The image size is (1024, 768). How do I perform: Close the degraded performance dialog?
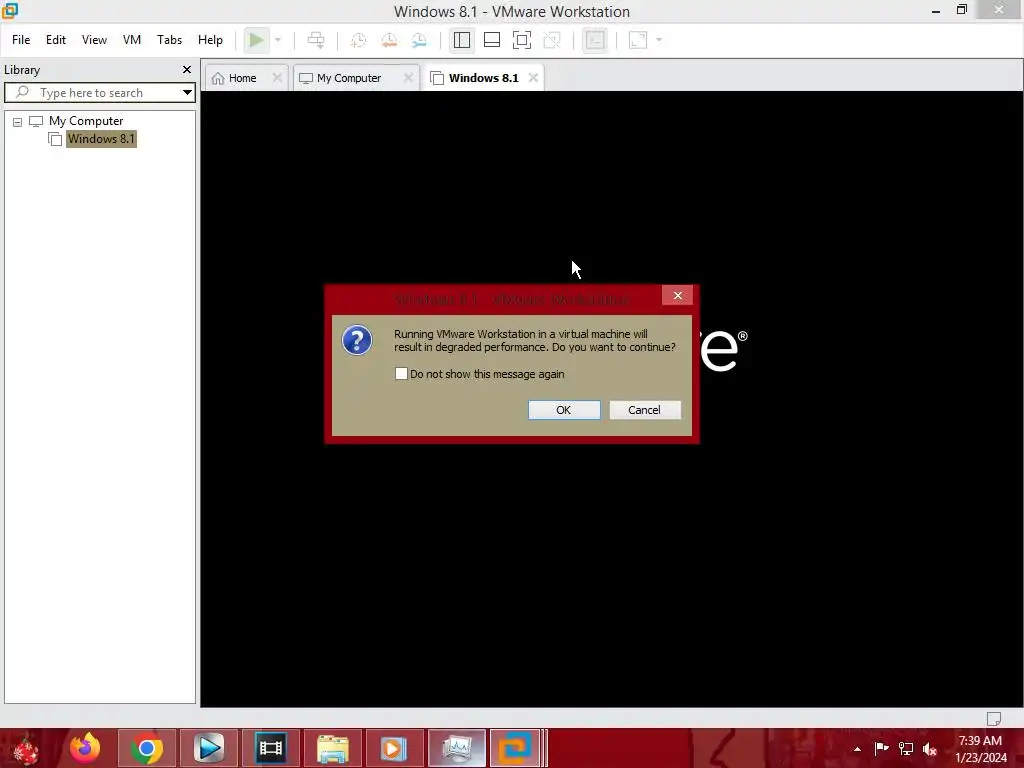678,296
